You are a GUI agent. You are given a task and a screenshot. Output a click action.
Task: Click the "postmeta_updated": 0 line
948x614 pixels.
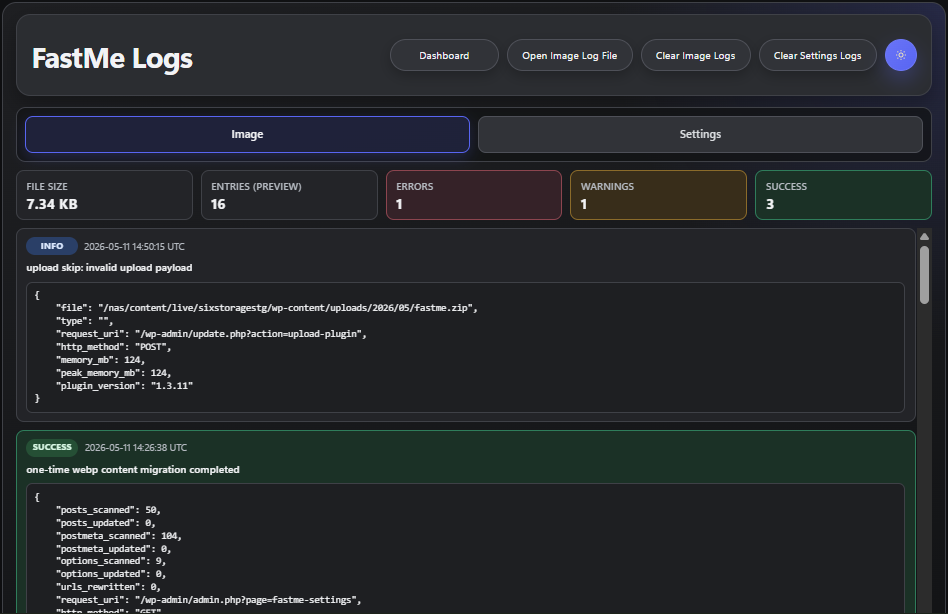pos(114,549)
